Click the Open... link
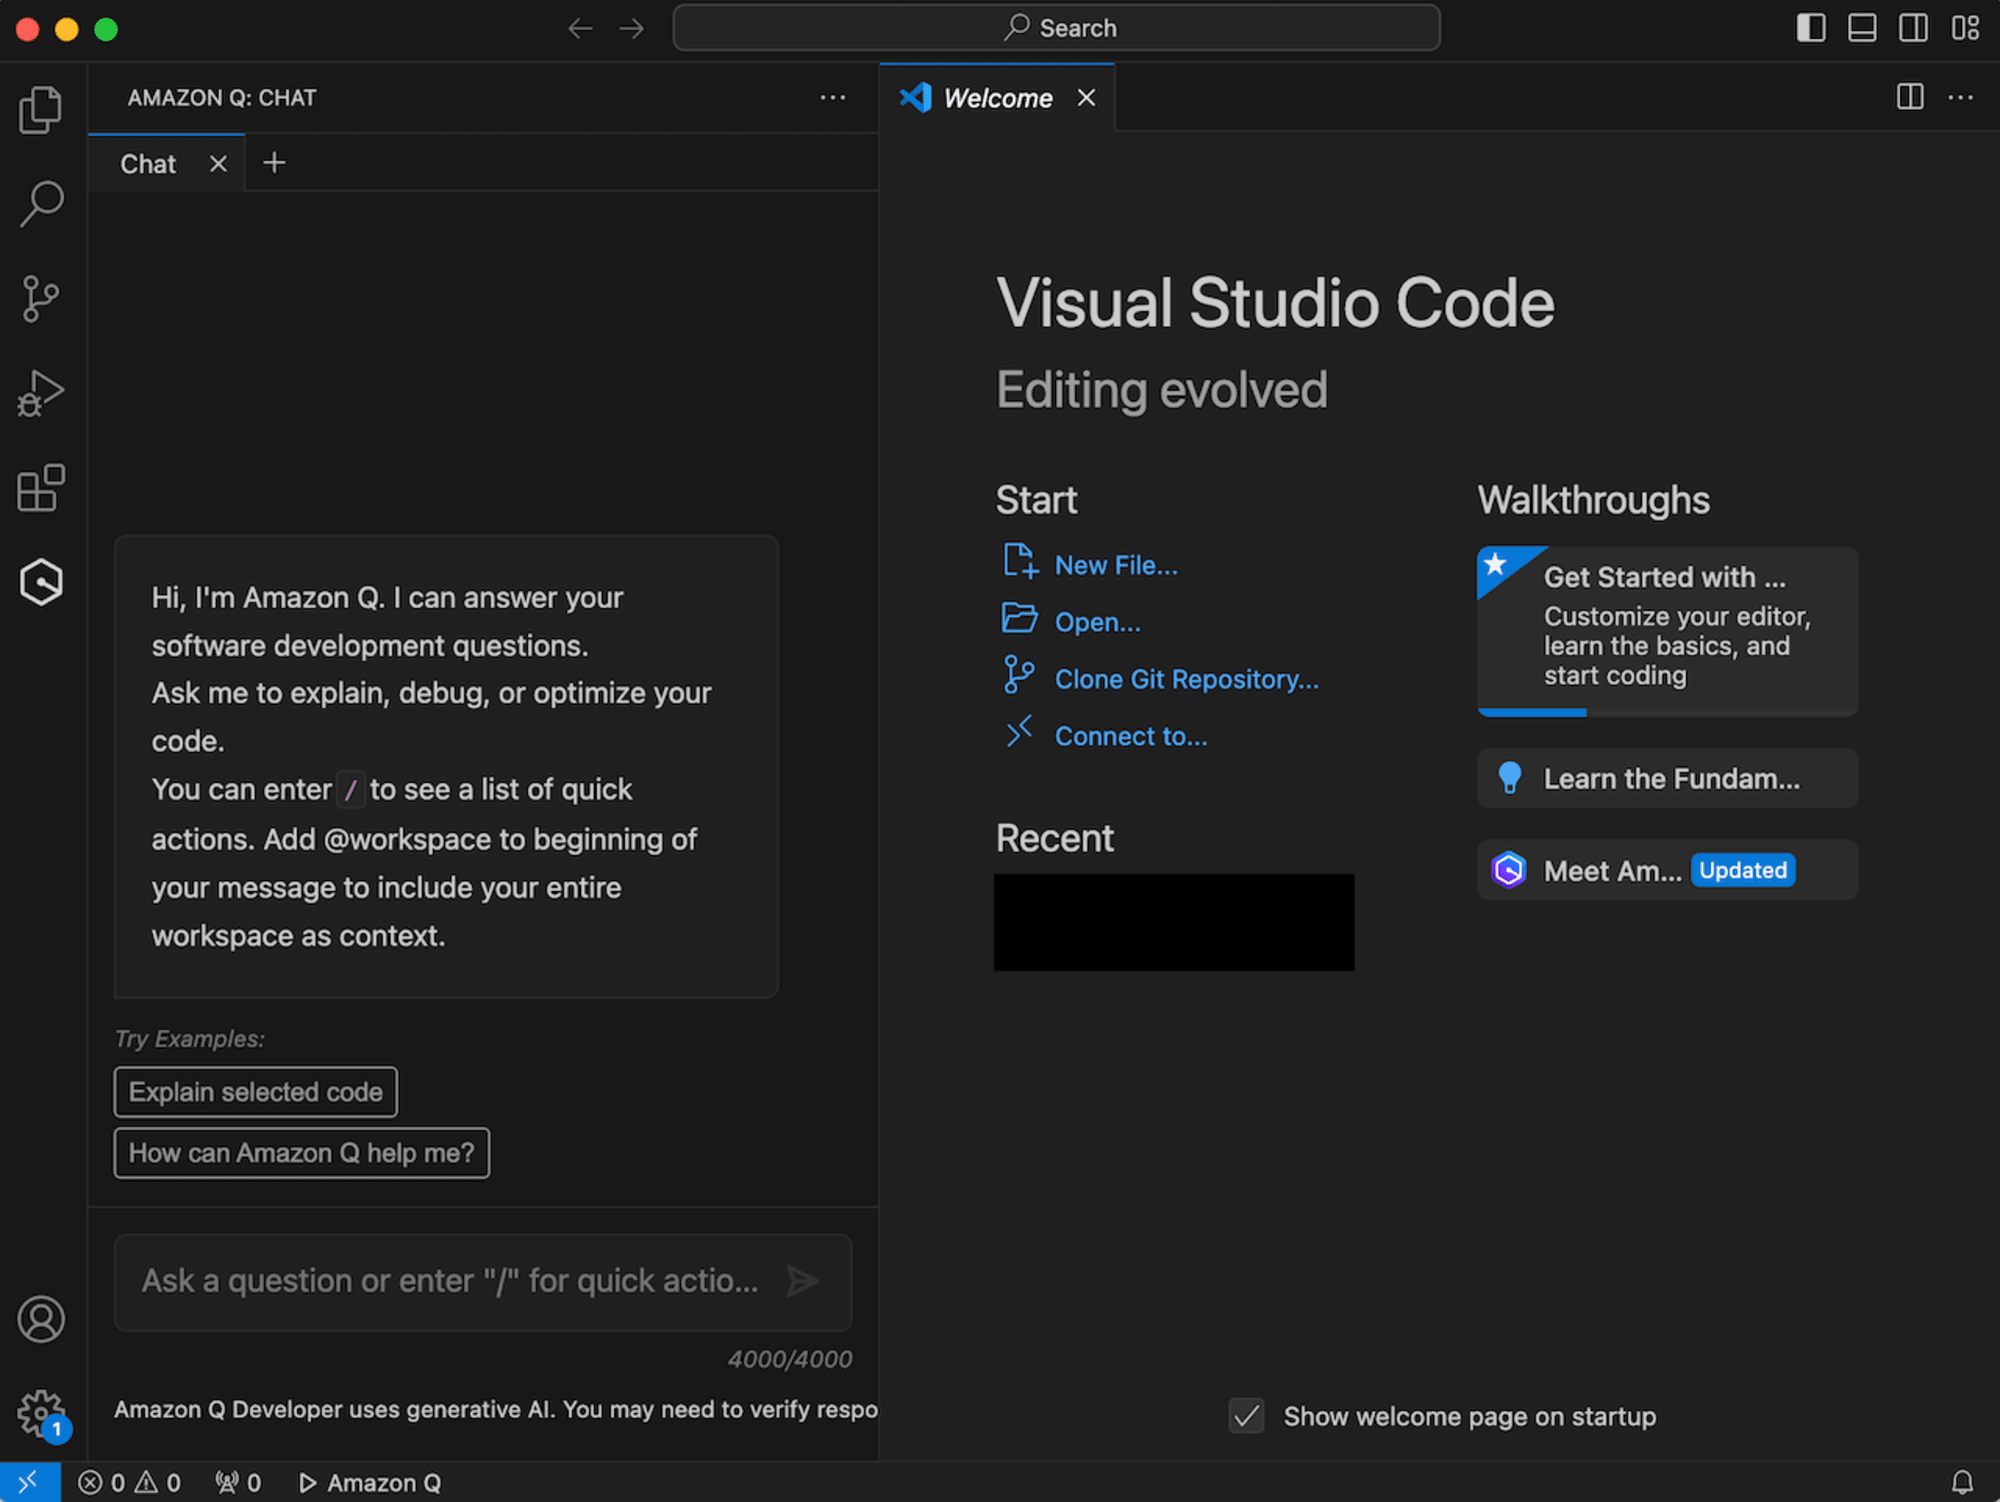The width and height of the screenshot is (2000, 1502). (1097, 622)
